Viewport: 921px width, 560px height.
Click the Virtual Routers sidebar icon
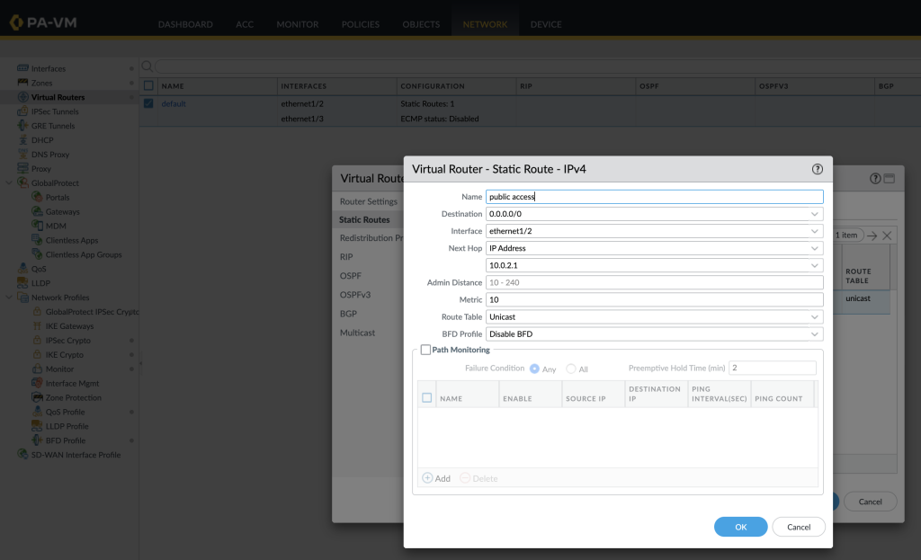[x=23, y=97]
